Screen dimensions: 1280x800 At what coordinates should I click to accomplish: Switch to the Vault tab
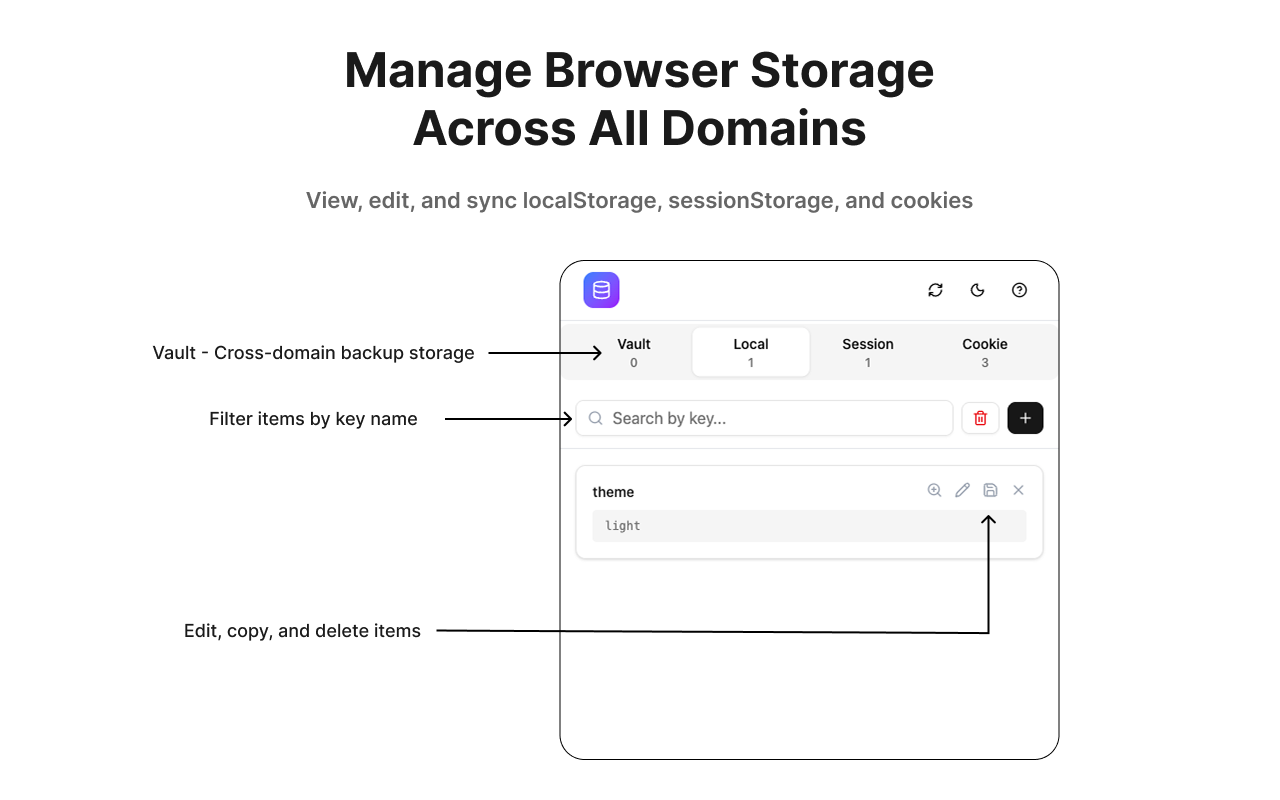[634, 352]
